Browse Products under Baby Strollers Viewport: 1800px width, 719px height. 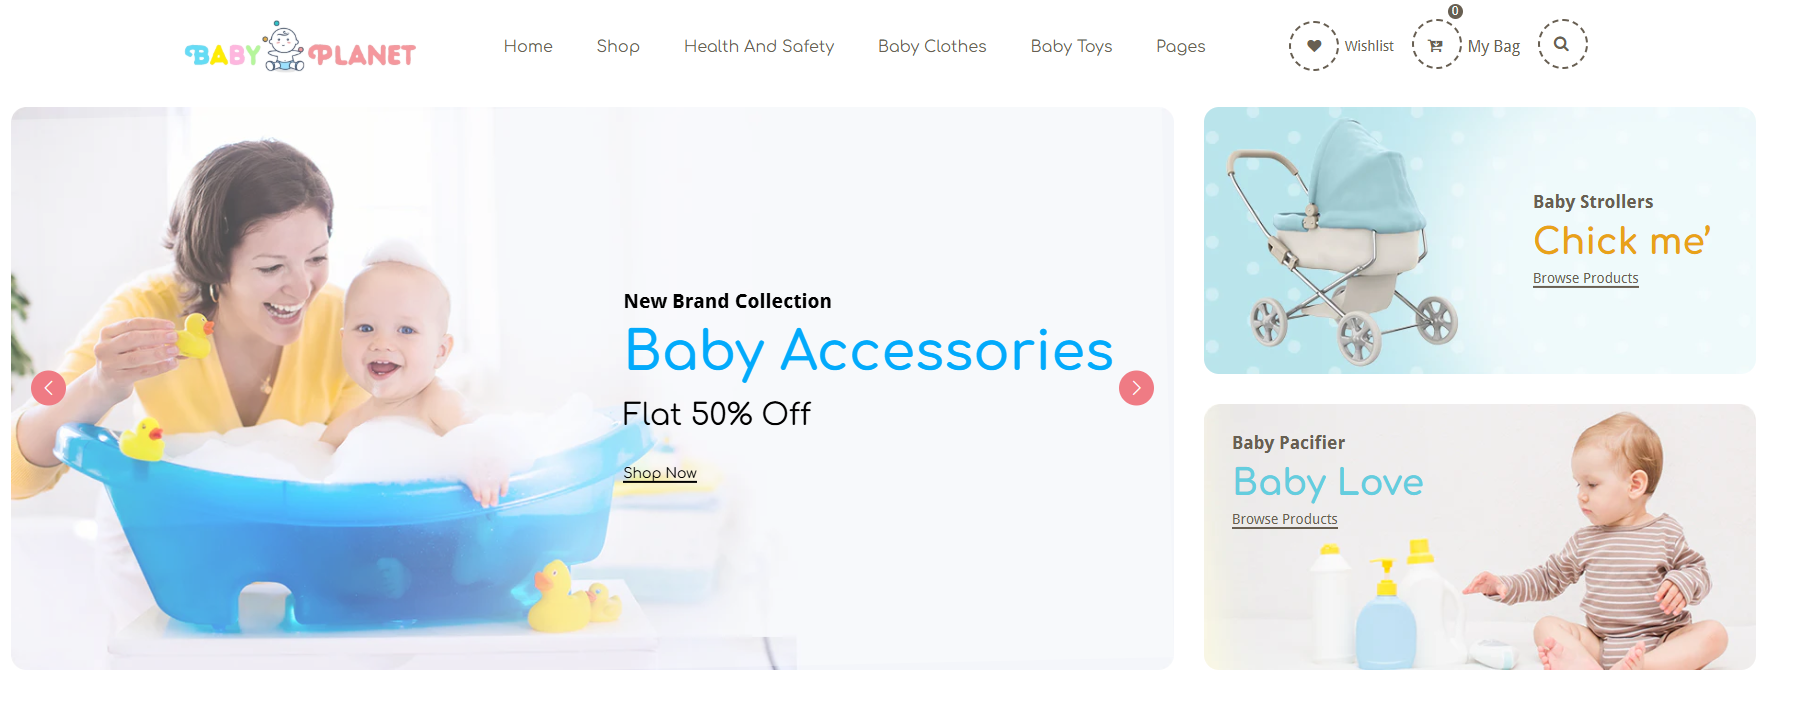(x=1585, y=278)
